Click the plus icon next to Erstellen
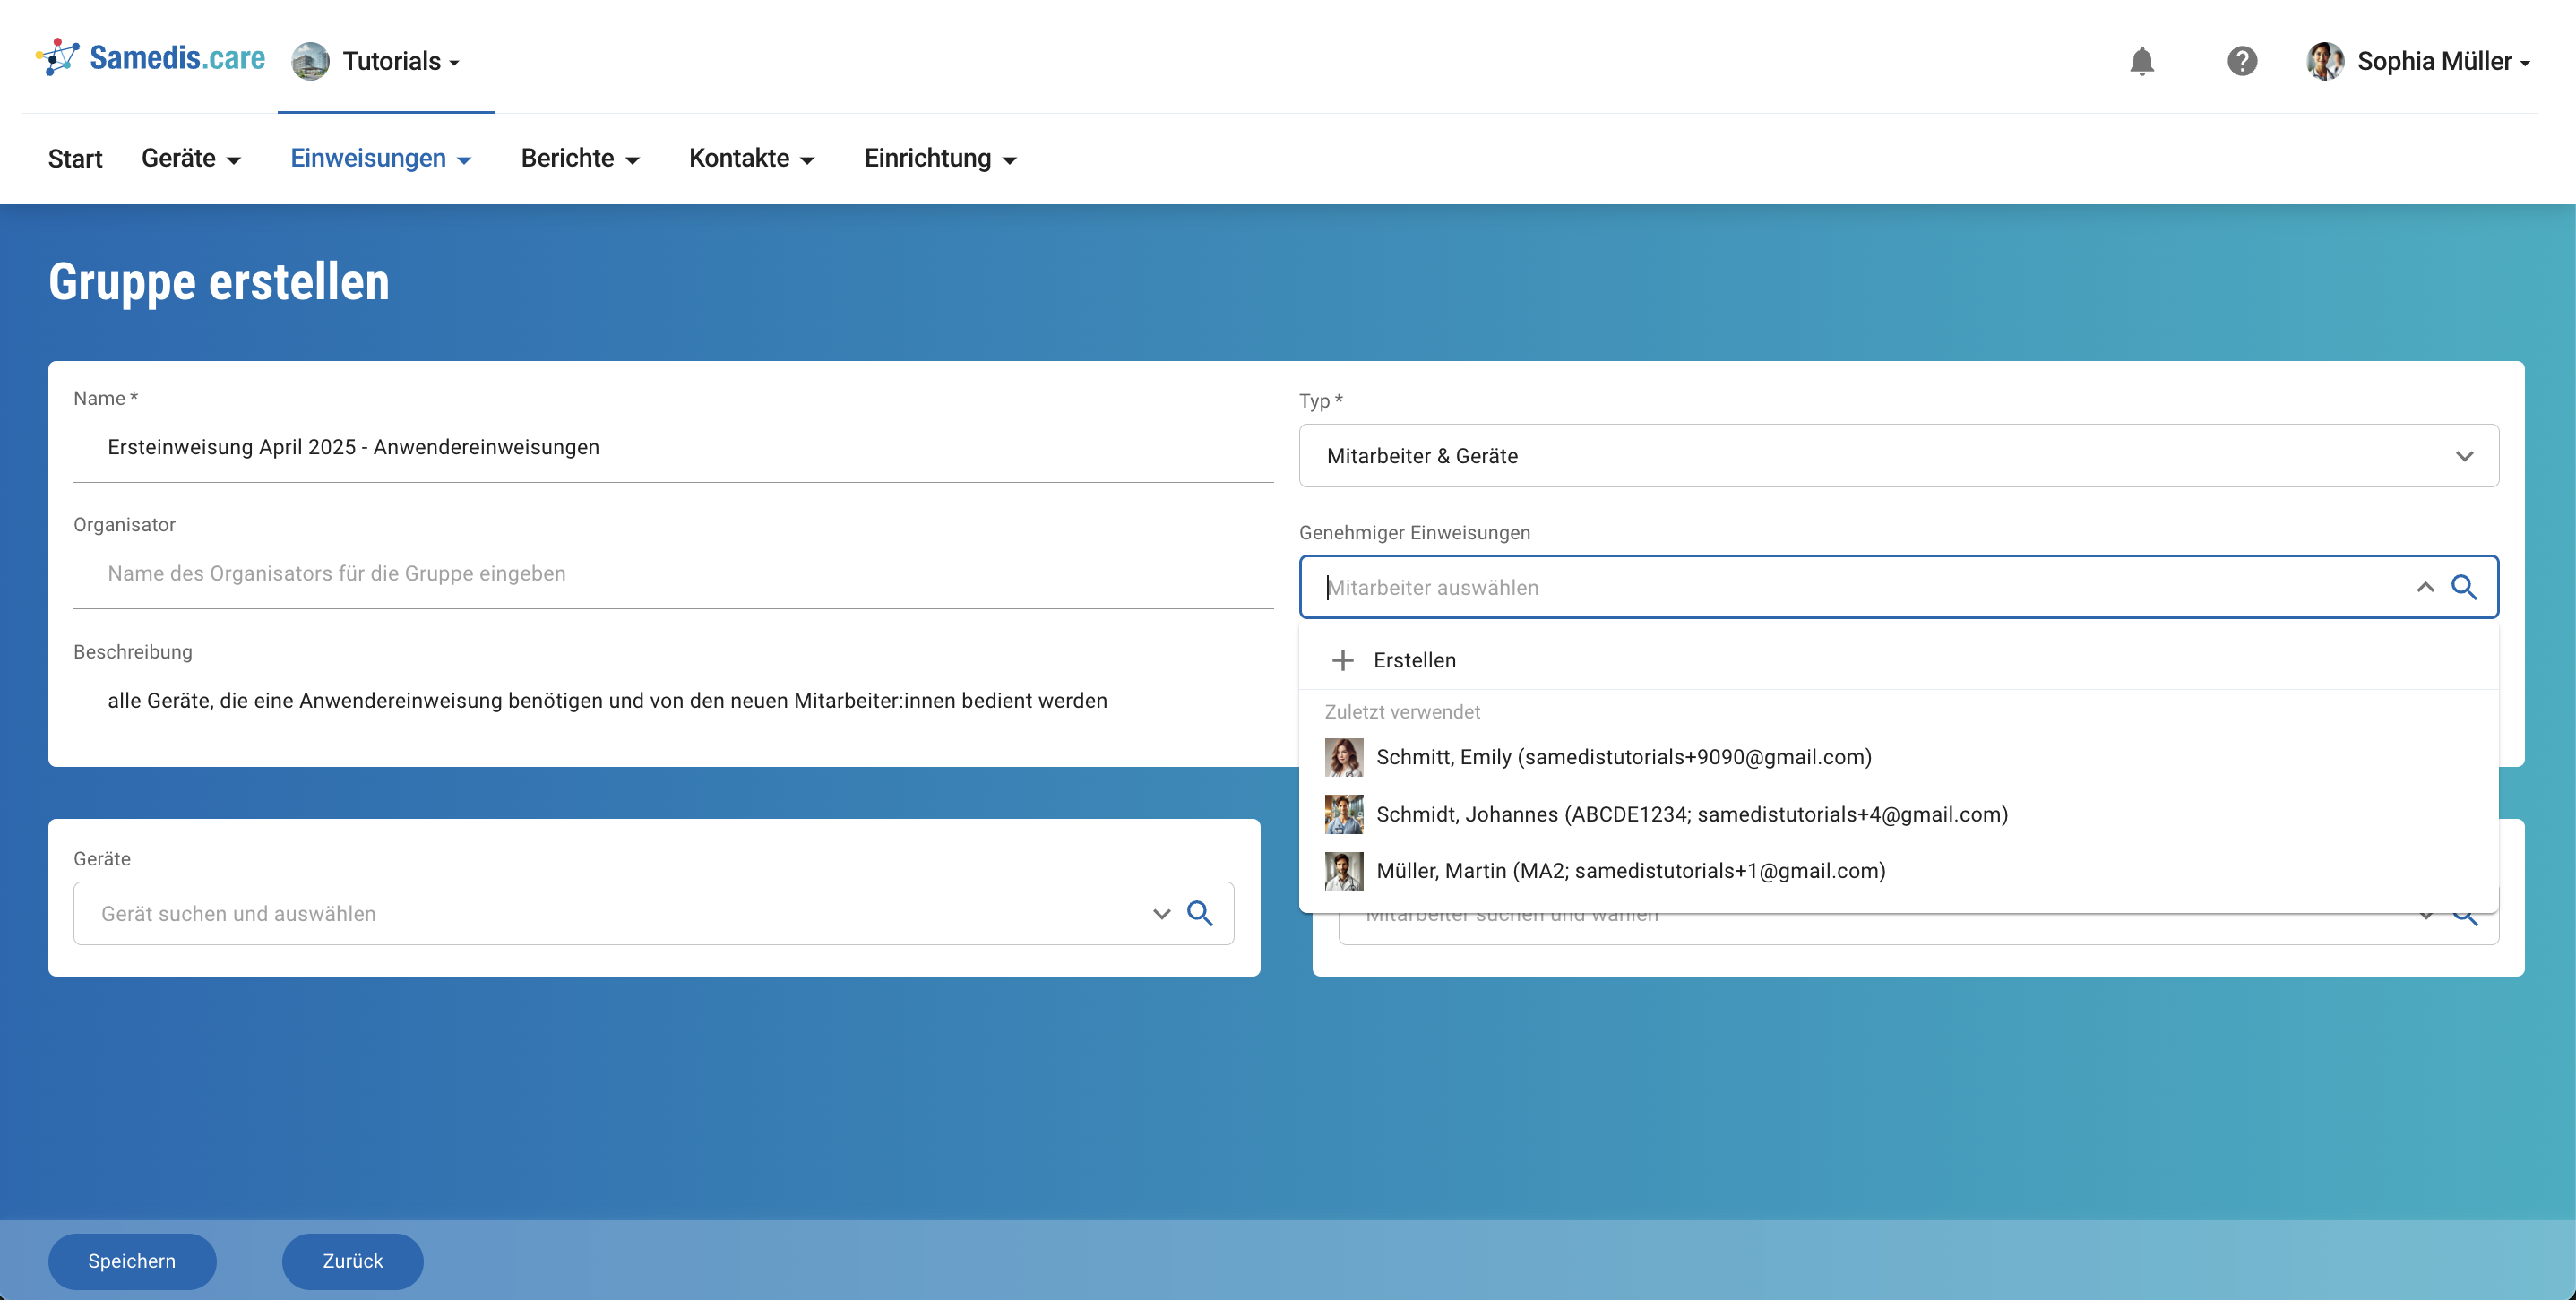Viewport: 2576px width, 1300px height. click(1343, 660)
